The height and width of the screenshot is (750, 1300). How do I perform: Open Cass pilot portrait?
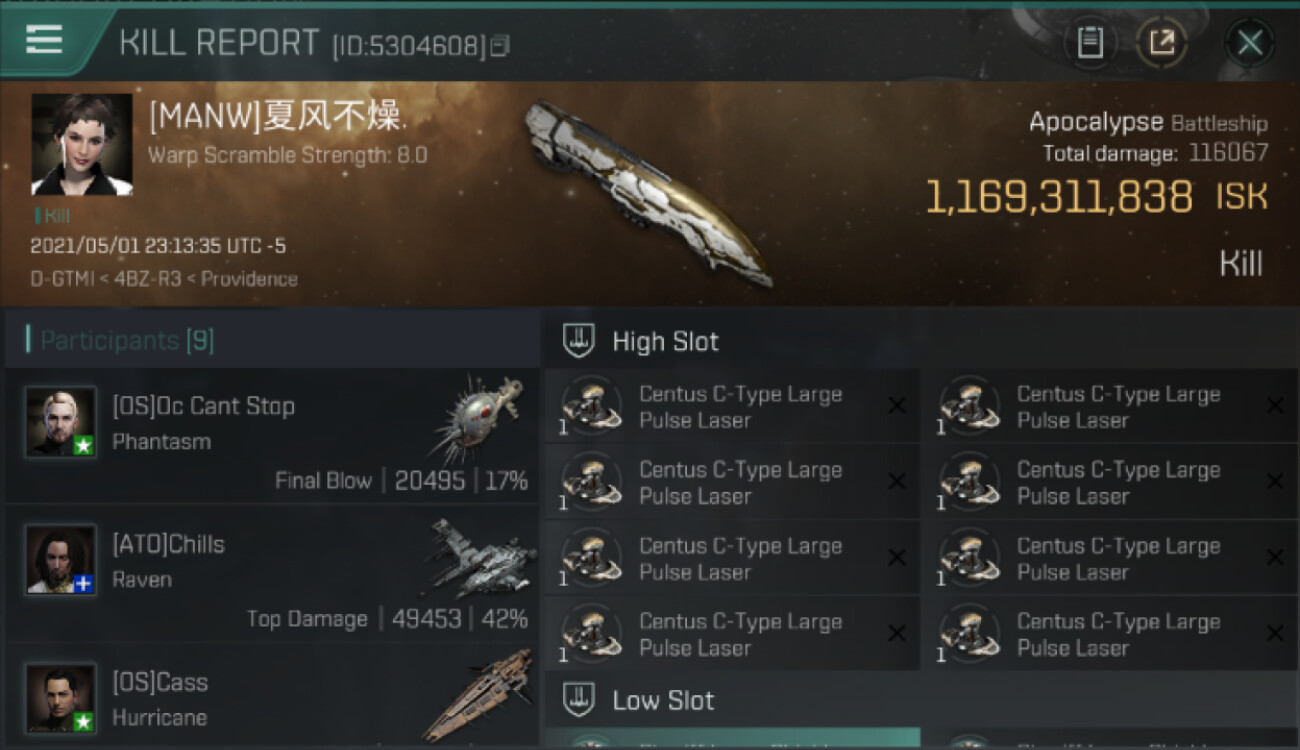tap(61, 698)
